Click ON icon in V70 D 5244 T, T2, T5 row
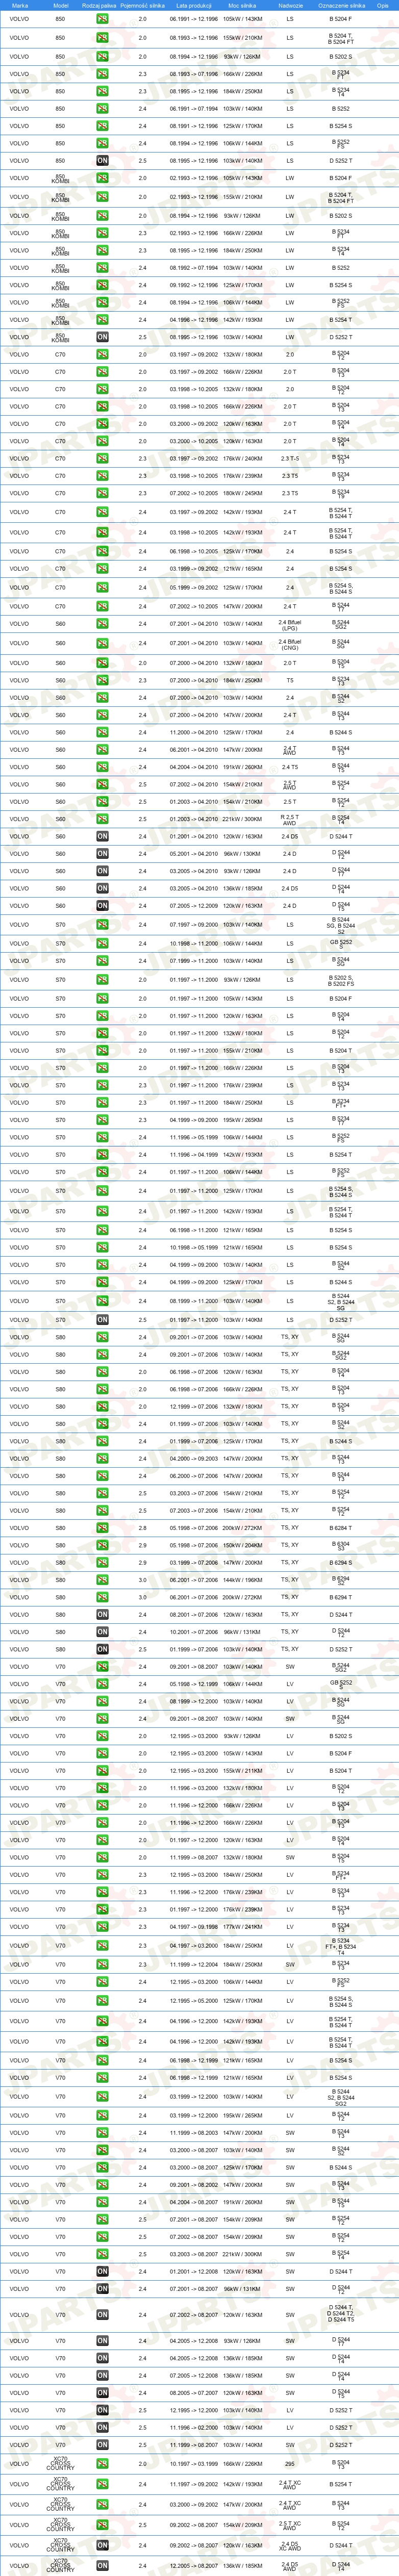The height and width of the screenshot is (2576, 399). [102, 2315]
